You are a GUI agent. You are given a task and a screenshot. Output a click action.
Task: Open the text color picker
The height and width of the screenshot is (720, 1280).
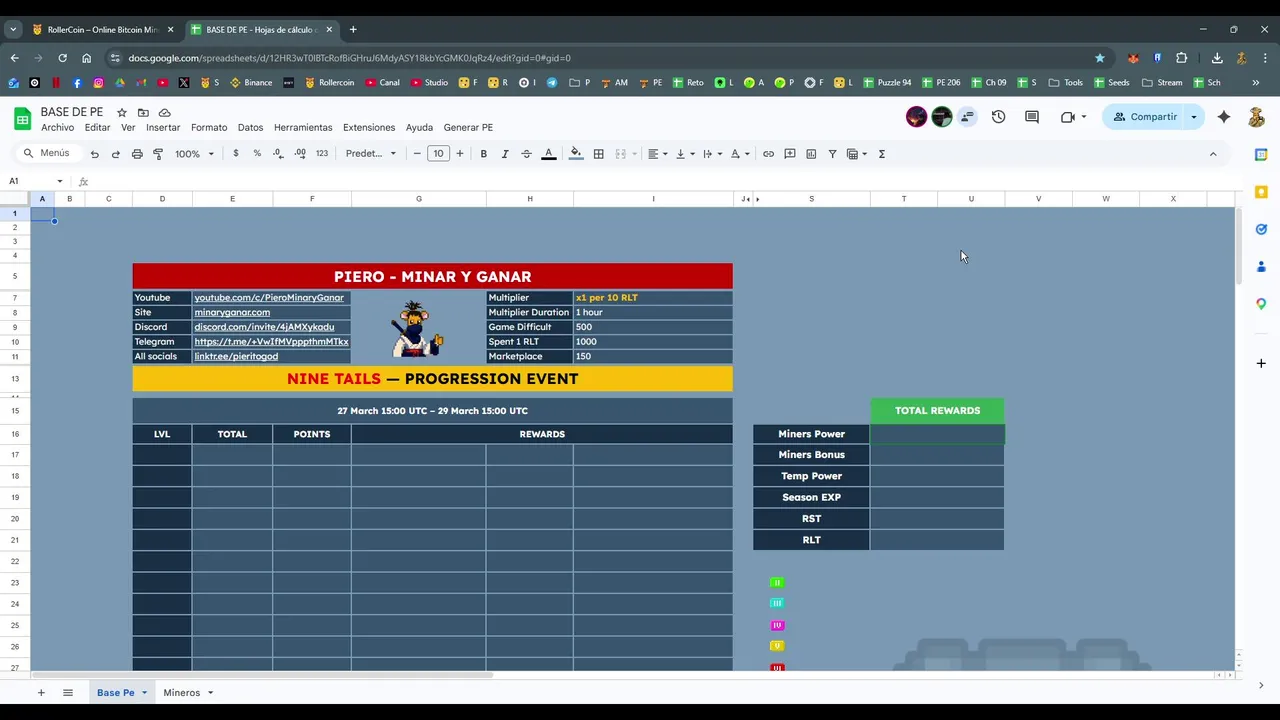(x=548, y=154)
